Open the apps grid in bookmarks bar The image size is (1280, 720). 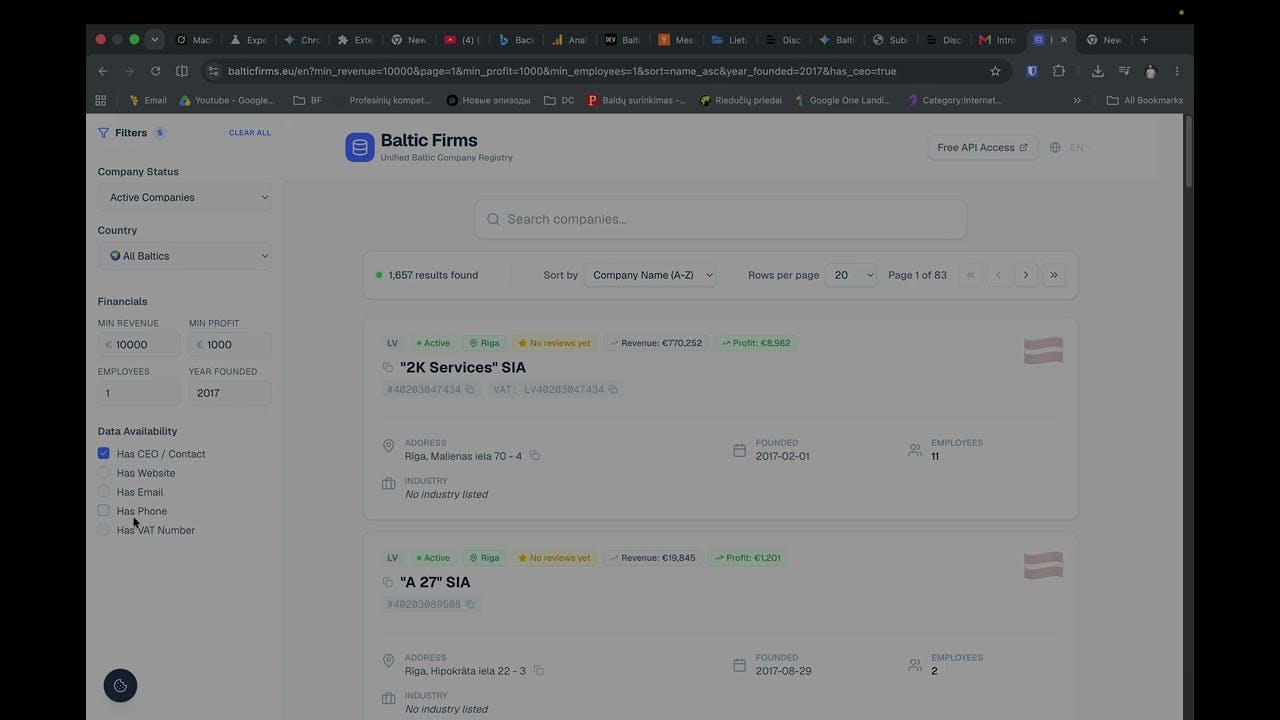tap(100, 100)
